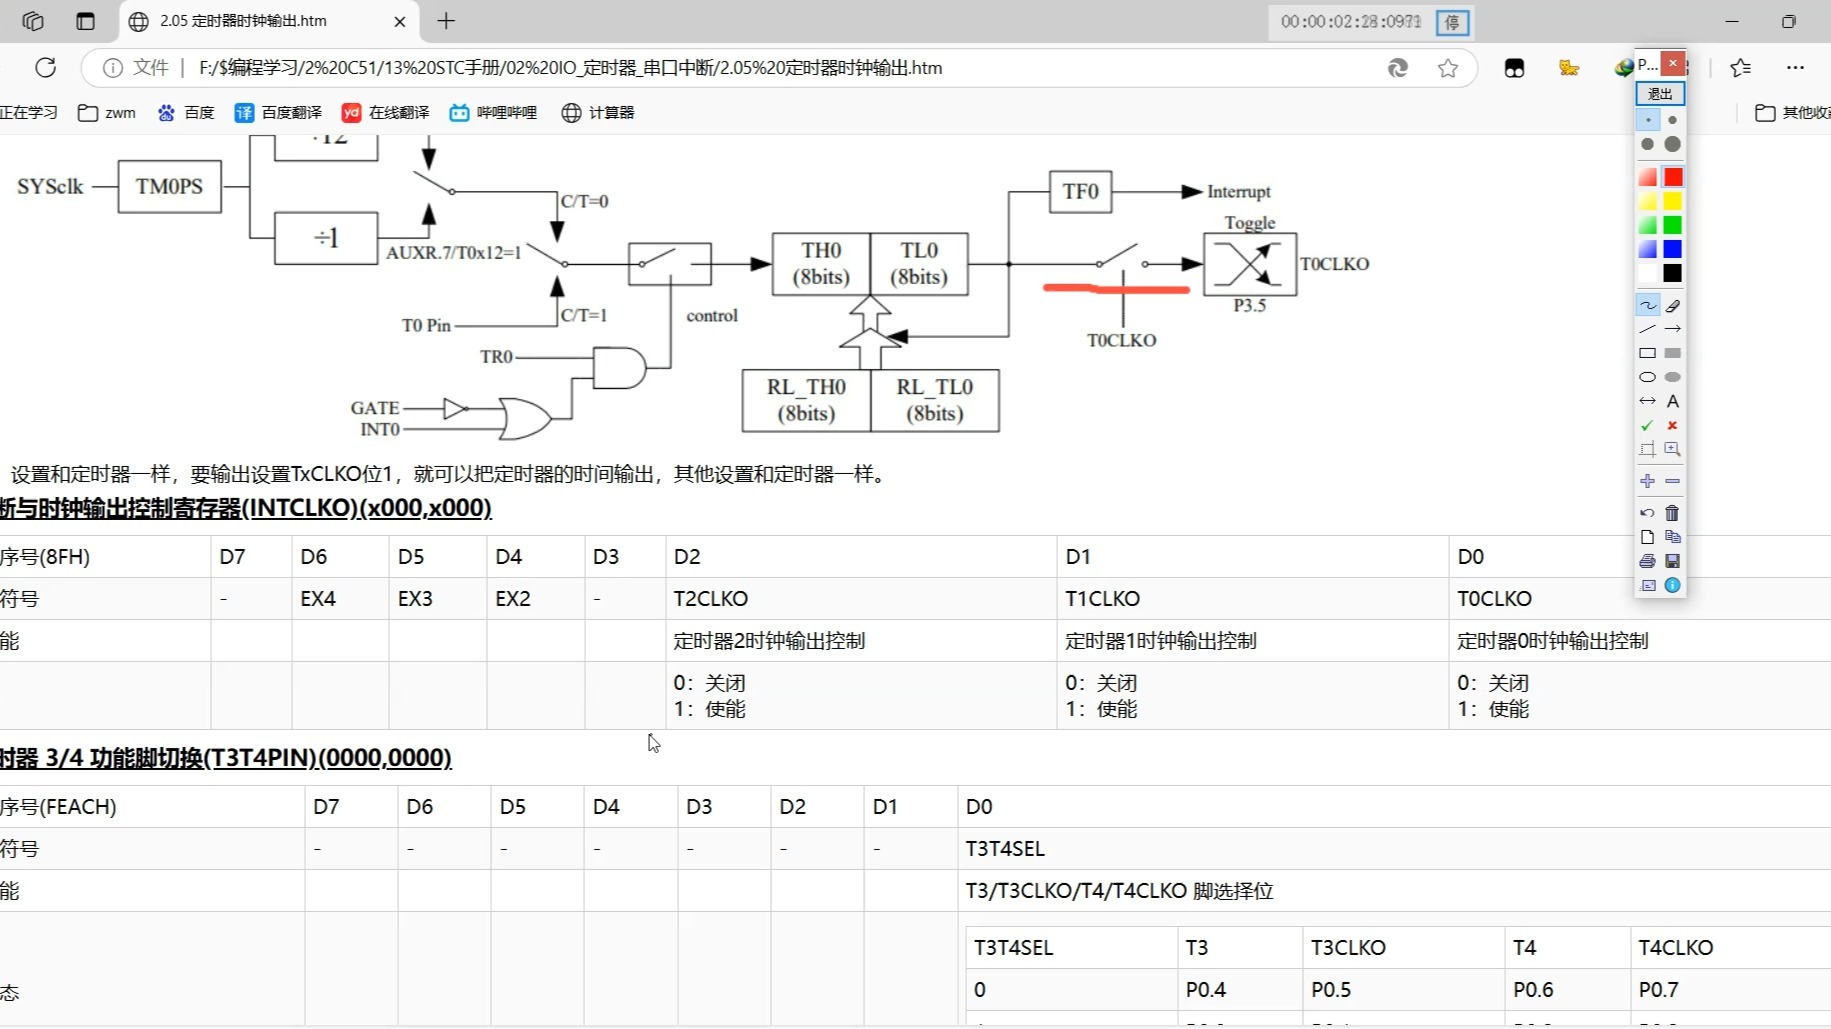
Task: Pick the translucent yellow highlighter swatch
Action: coord(1648,201)
